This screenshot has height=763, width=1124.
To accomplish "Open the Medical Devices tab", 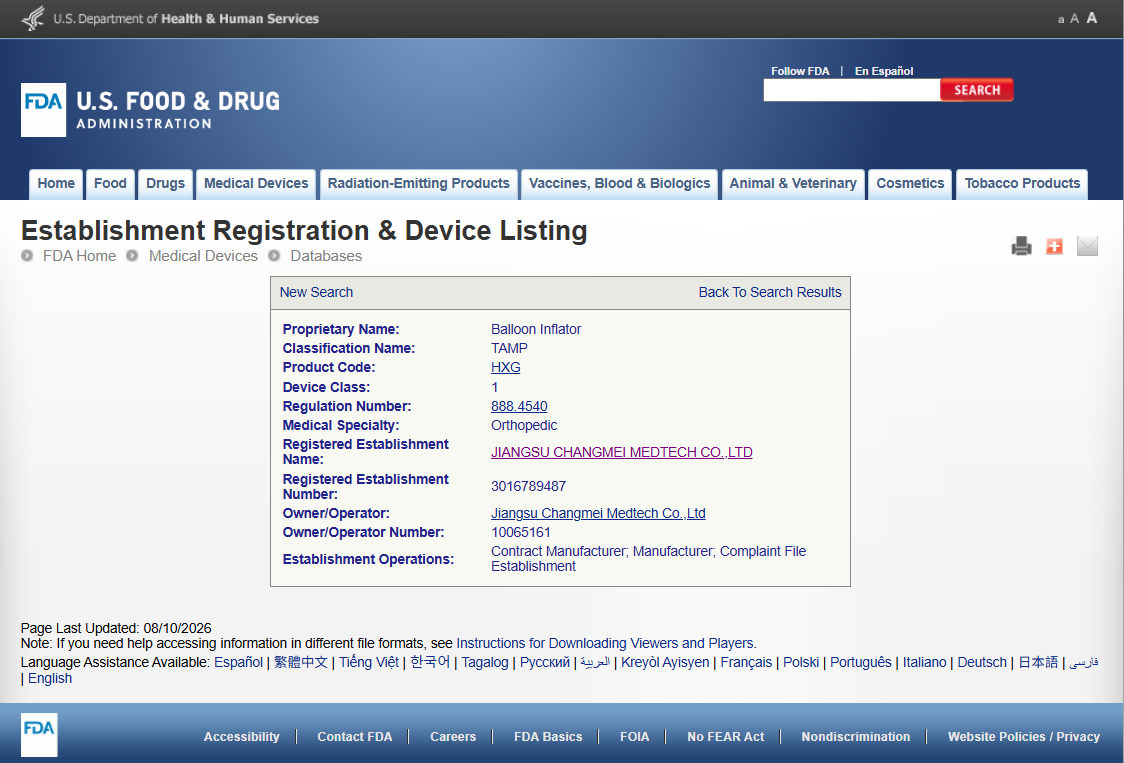I will 256,184.
